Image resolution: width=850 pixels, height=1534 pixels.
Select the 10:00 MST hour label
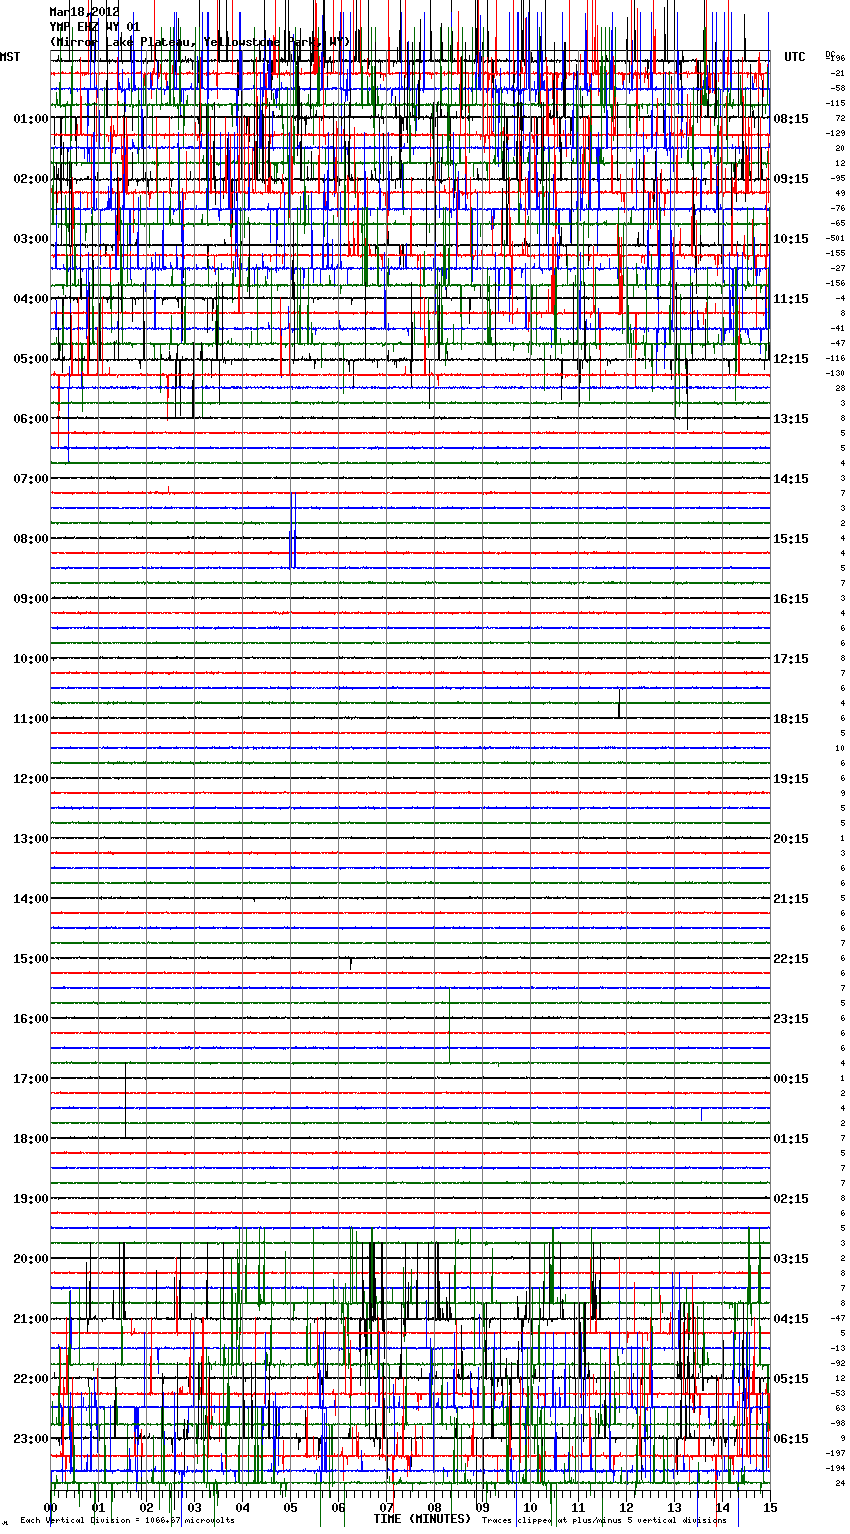31,659
